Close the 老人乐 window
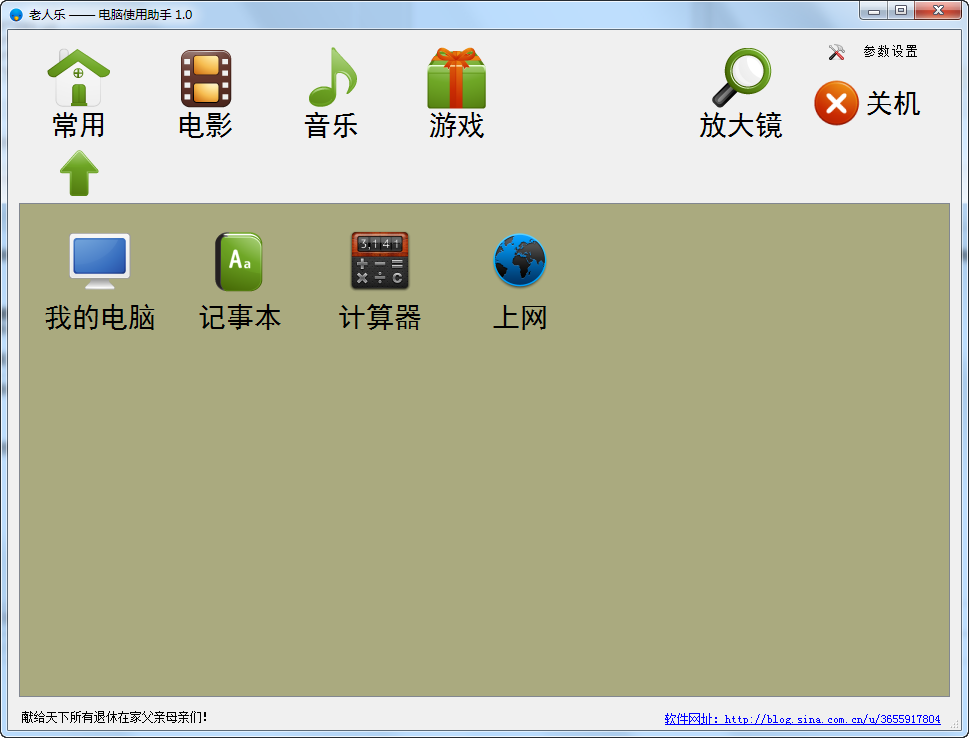 (938, 11)
